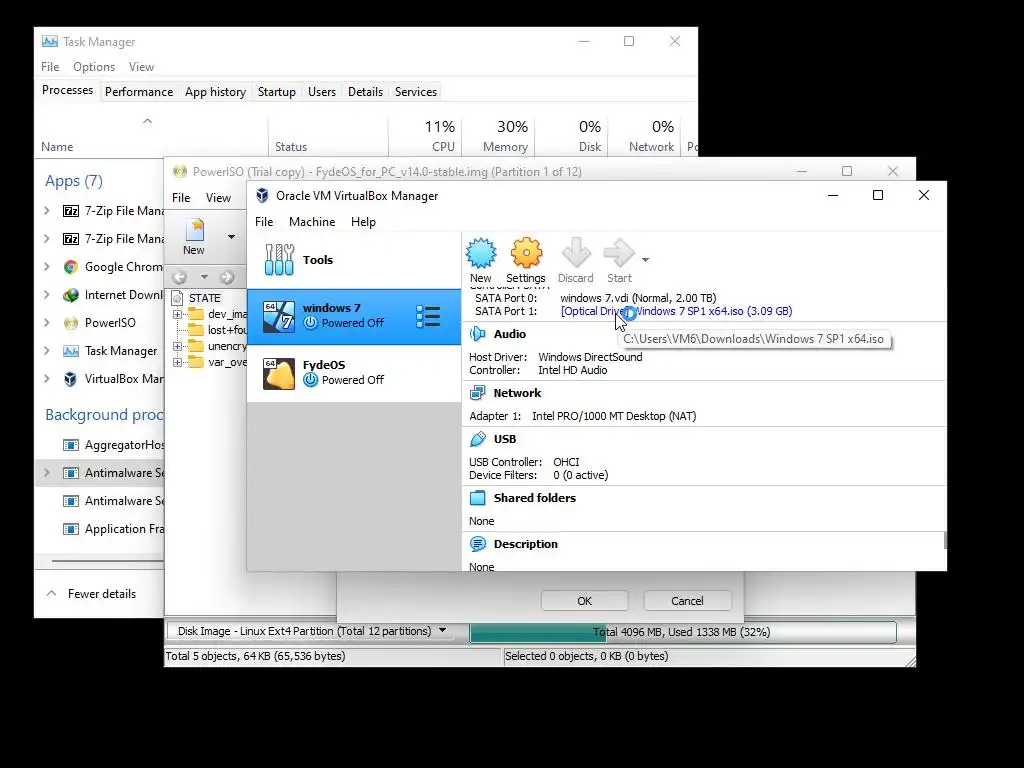Click the Internet Download Manager icon in Task Manager
Screen dimensions: 1024x768
(x=71, y=295)
